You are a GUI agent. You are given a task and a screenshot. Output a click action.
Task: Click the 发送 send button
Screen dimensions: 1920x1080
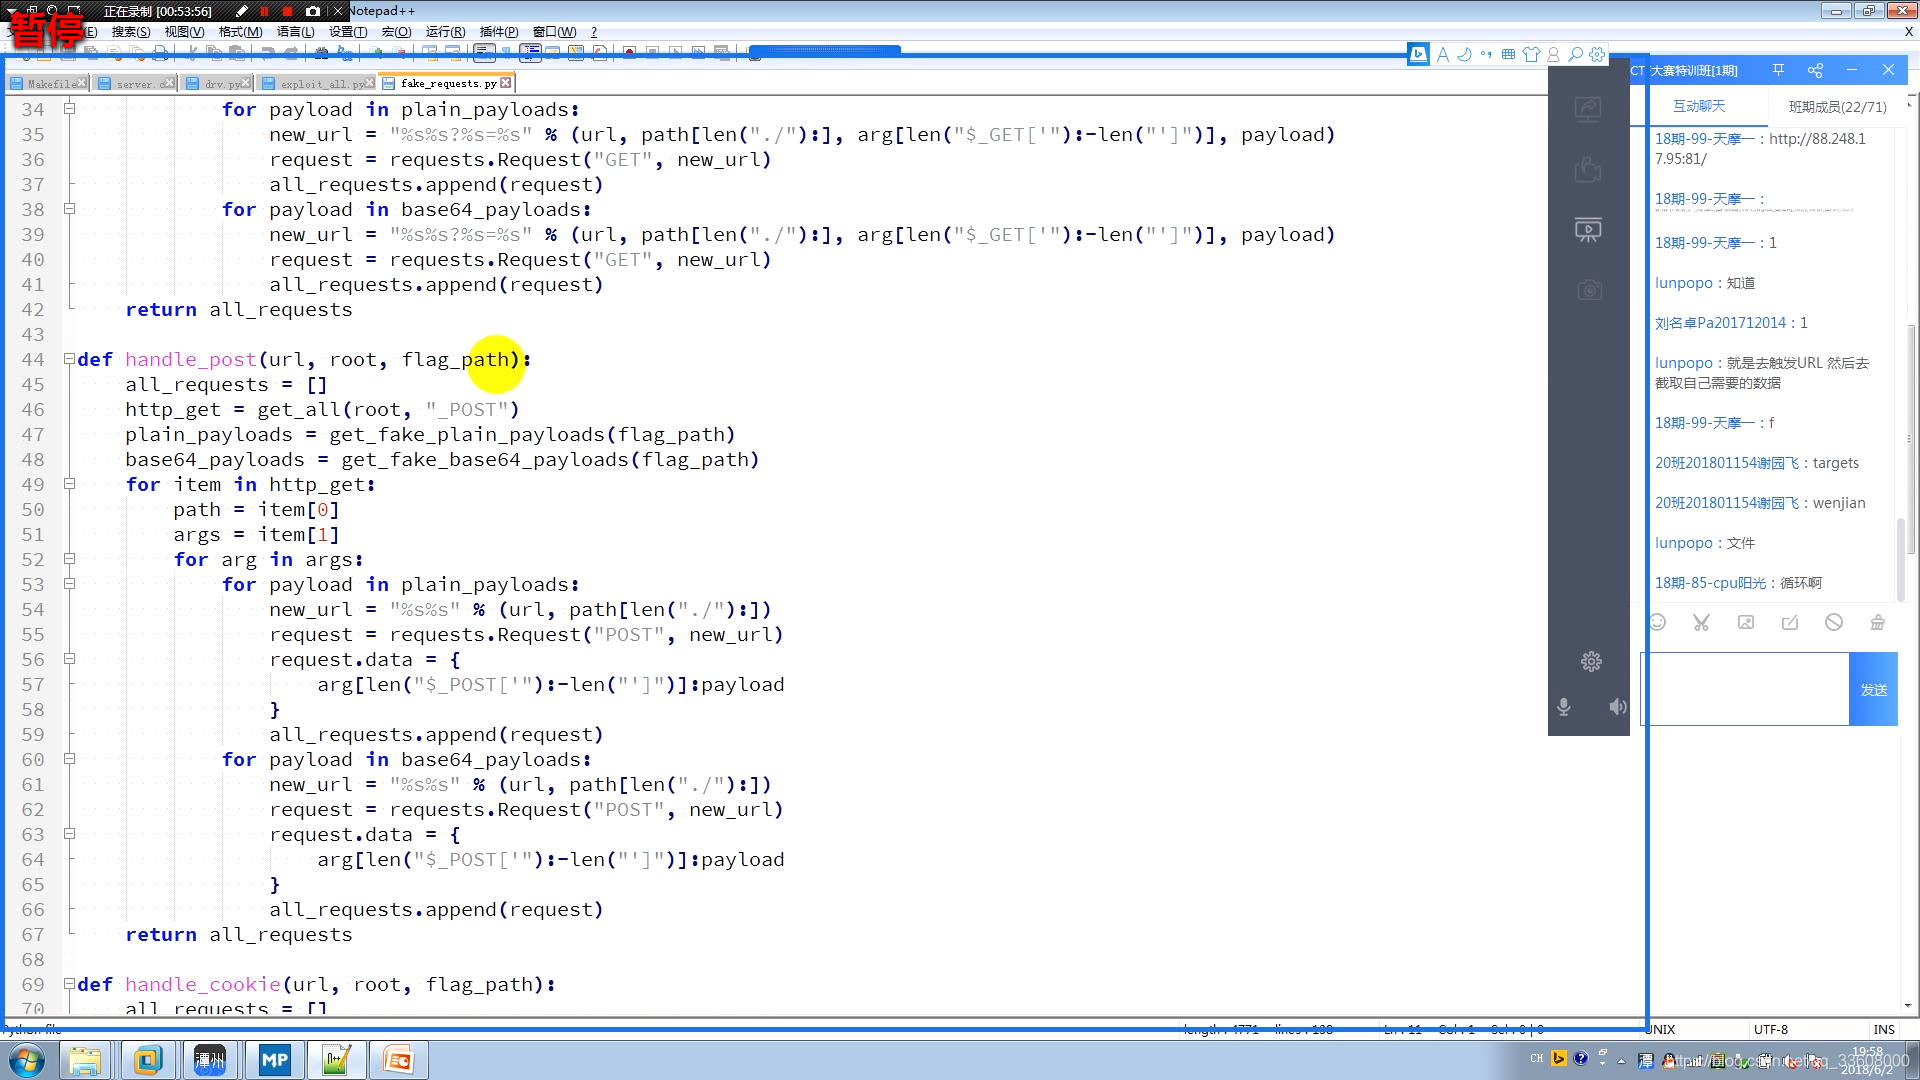click(1873, 689)
